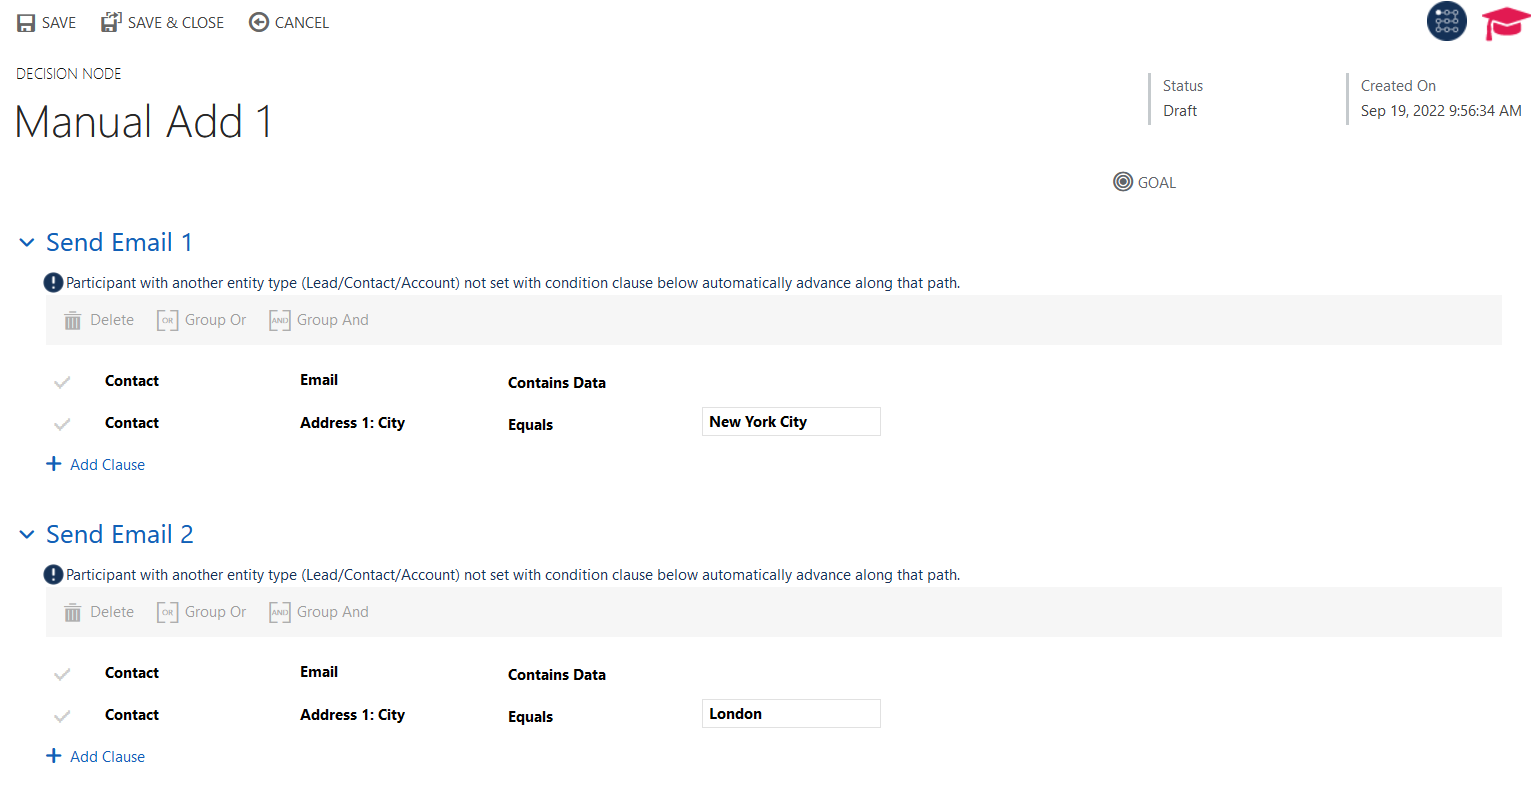Open Contains Data operator in Send Email 1

[557, 383]
